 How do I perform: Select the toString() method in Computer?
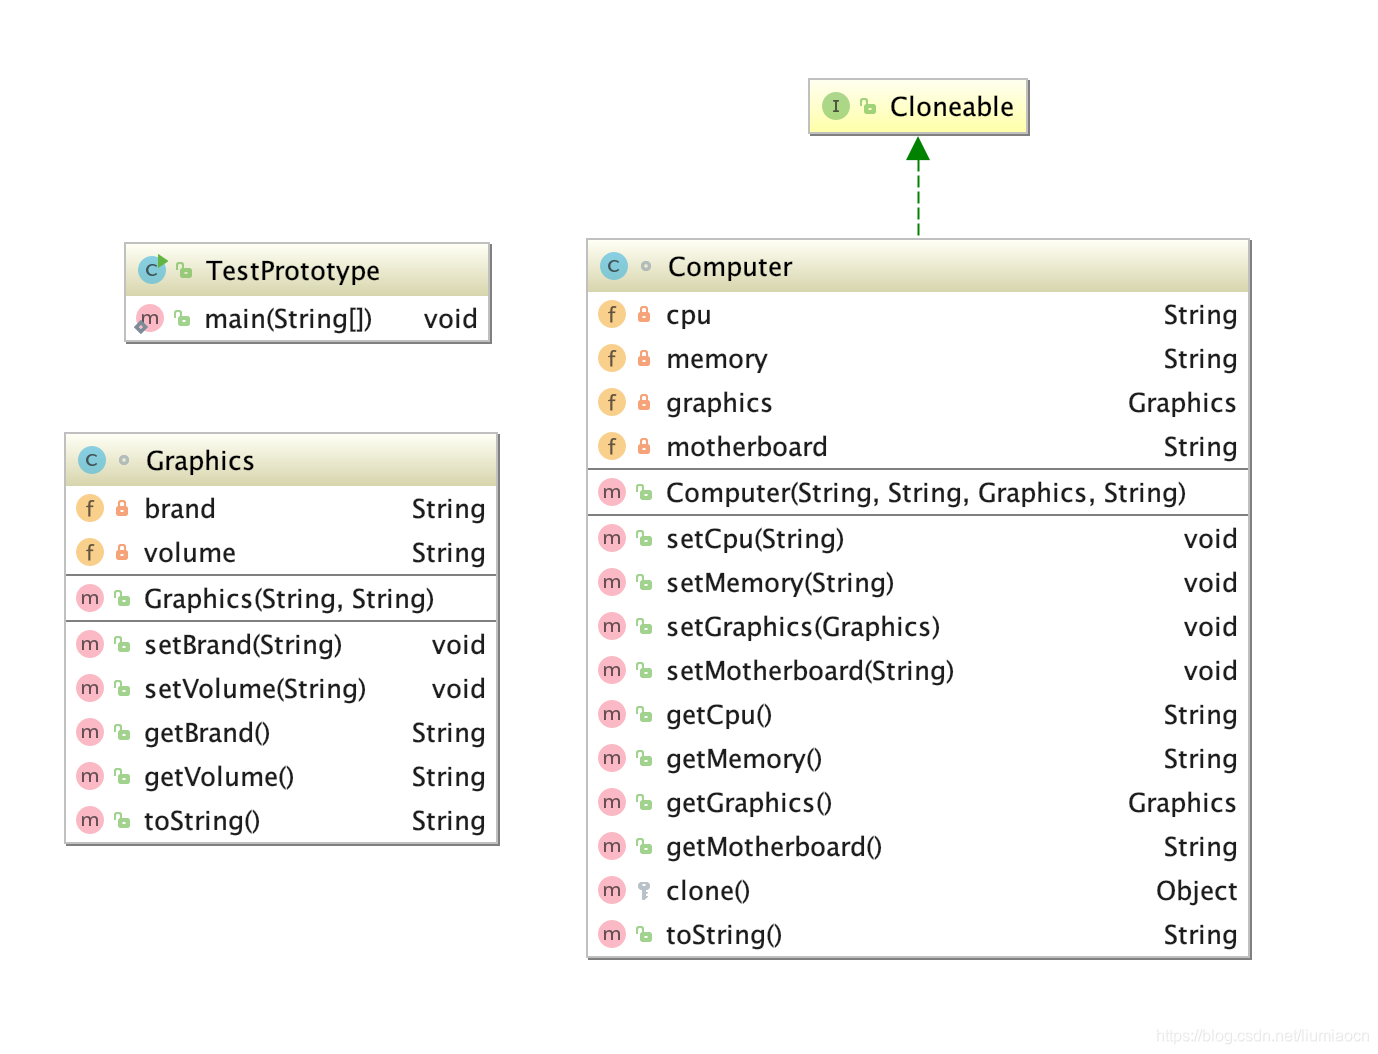coord(724,935)
